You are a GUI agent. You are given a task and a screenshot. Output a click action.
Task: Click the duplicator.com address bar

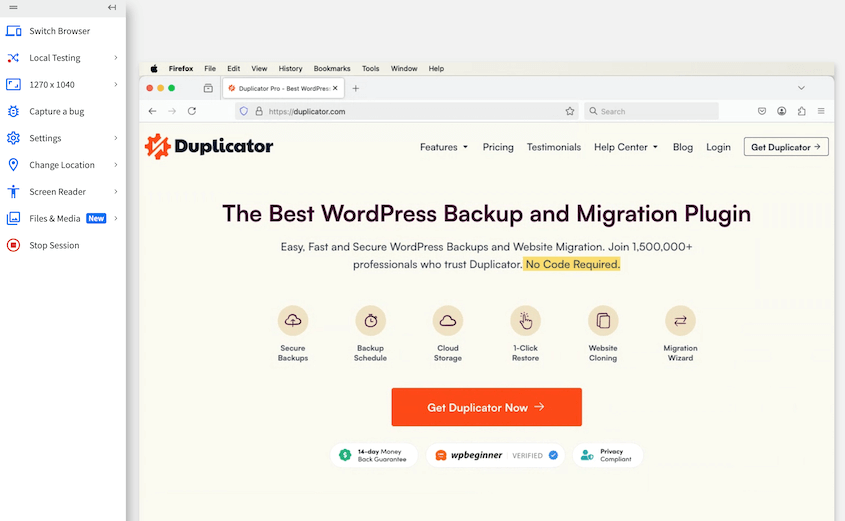pos(407,111)
